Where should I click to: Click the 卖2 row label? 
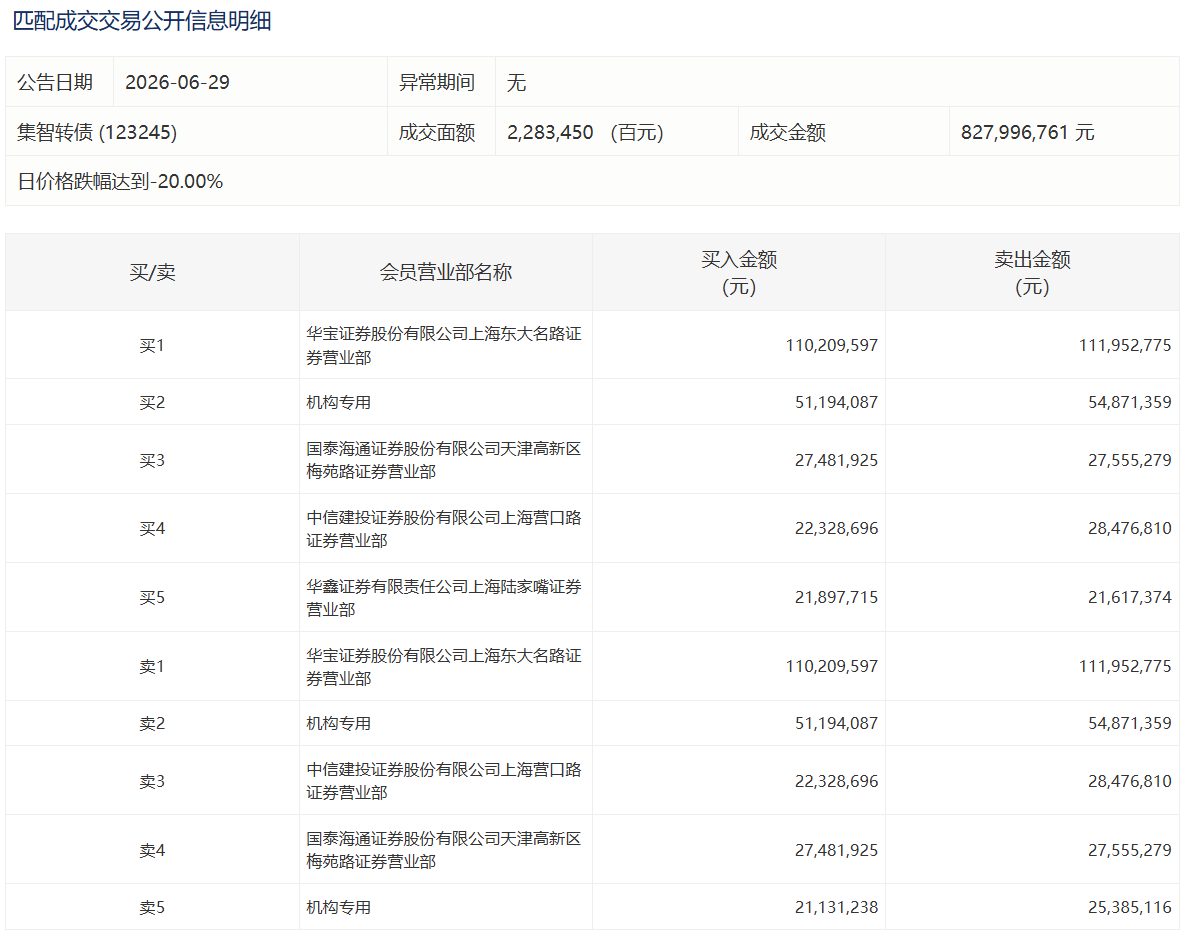coord(152,723)
